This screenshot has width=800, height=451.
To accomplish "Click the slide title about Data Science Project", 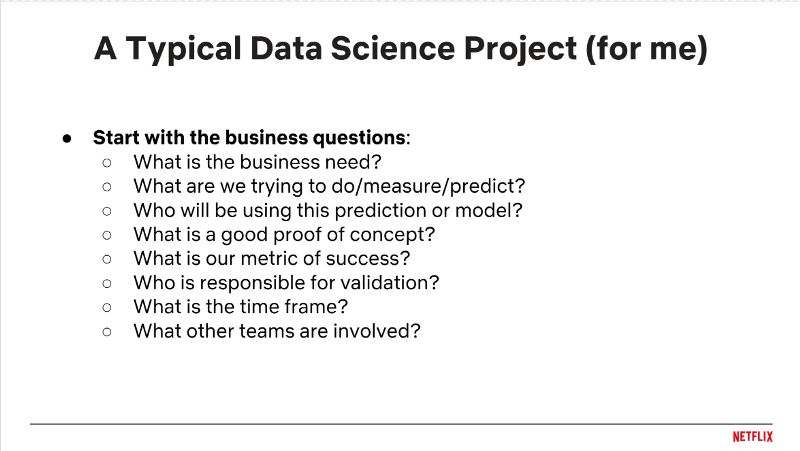I will 400,49.
